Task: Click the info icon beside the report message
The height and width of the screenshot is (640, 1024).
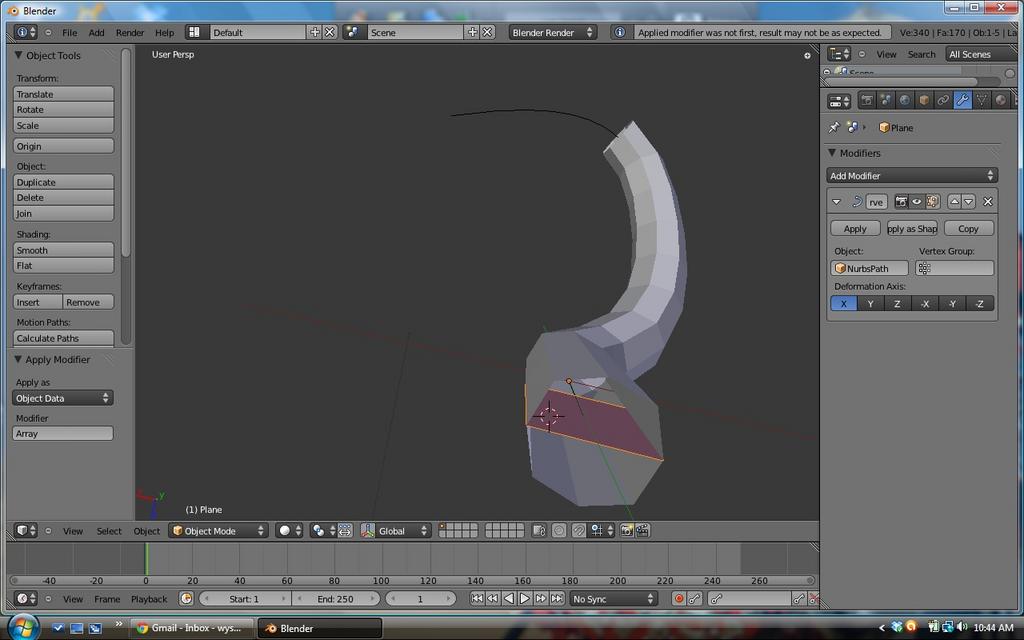Action: (x=620, y=32)
